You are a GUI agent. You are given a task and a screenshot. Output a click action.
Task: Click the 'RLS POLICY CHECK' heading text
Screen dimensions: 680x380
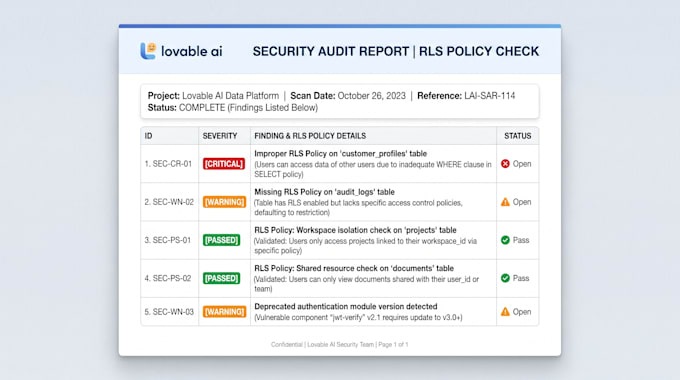pyautogui.click(x=479, y=51)
